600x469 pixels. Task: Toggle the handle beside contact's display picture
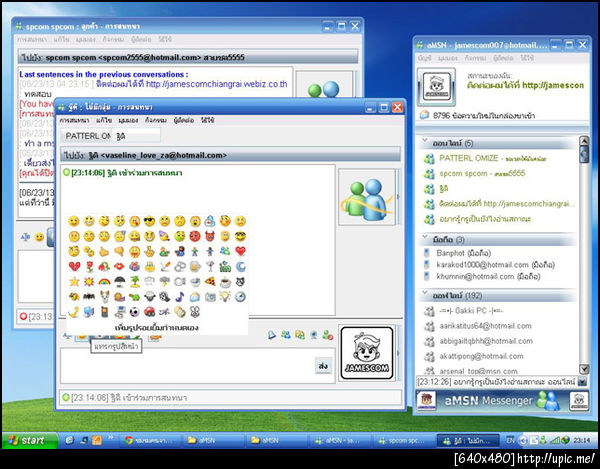[x=398, y=197]
